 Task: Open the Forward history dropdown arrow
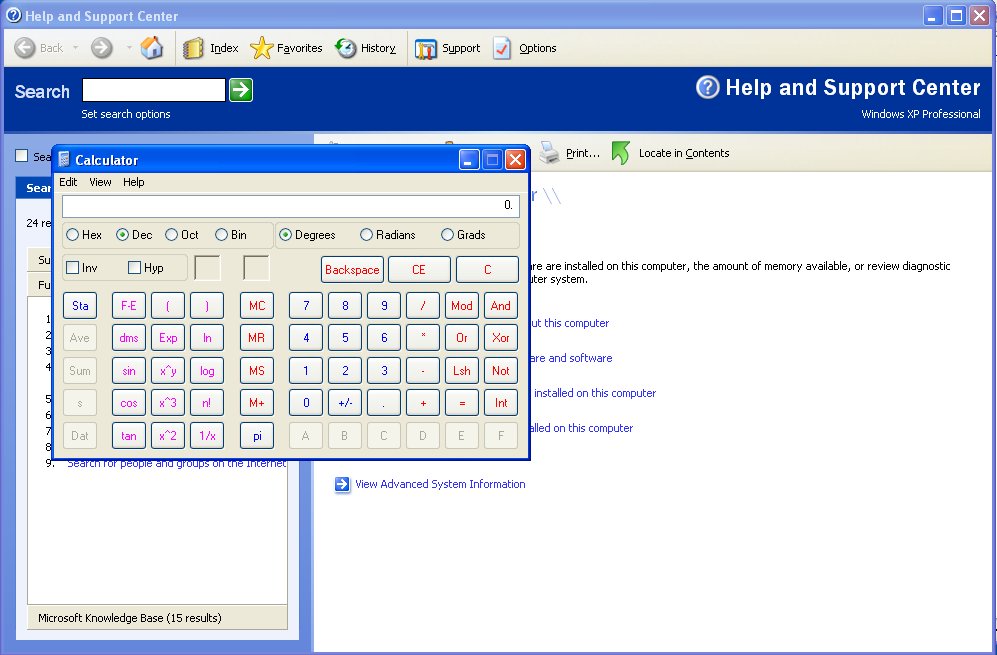coord(128,48)
